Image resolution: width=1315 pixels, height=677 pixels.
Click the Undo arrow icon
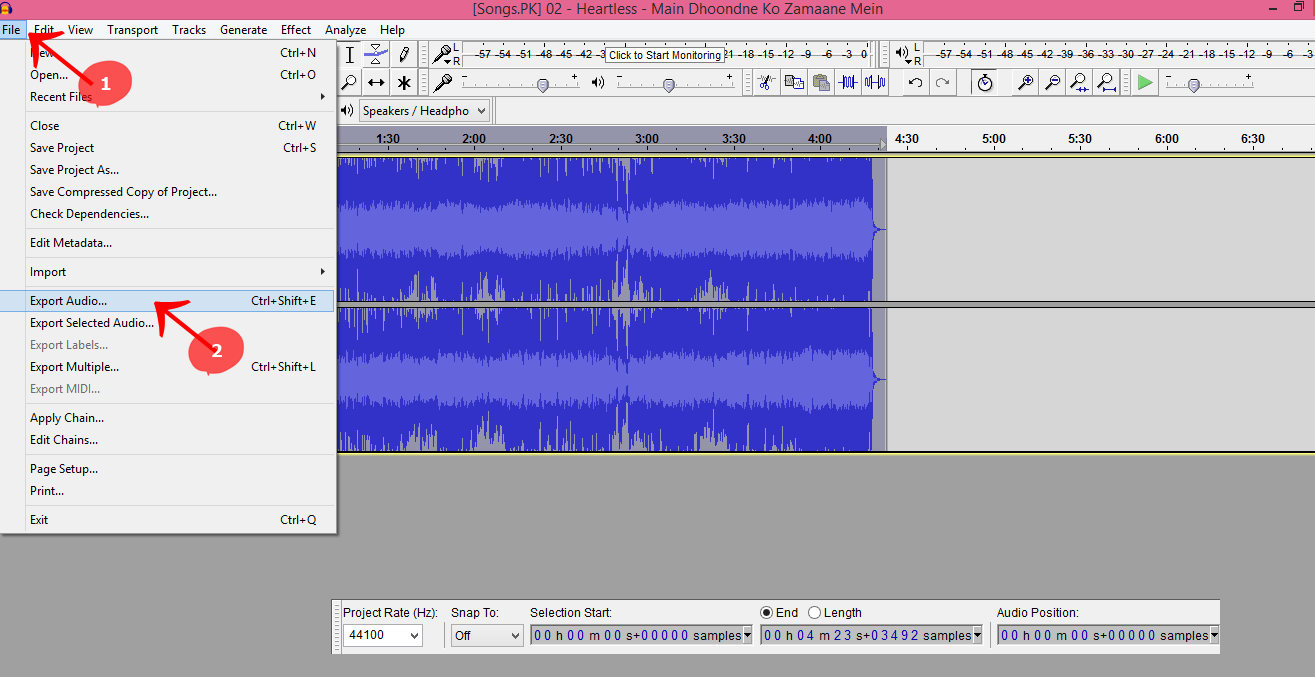click(914, 83)
